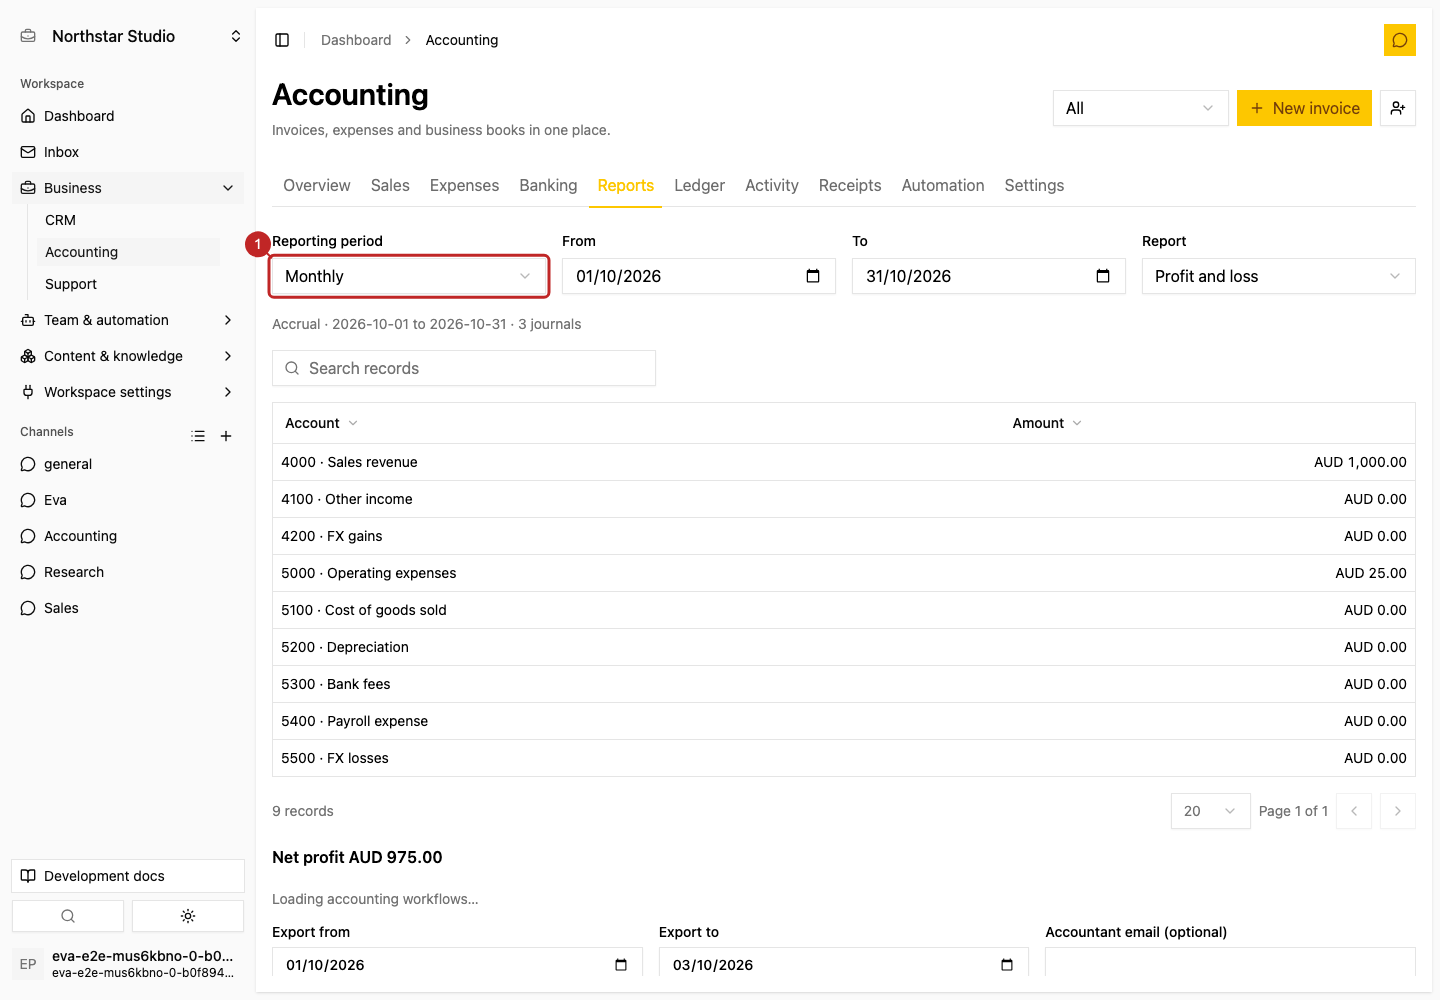Click the sidebar search icon button

[68, 916]
